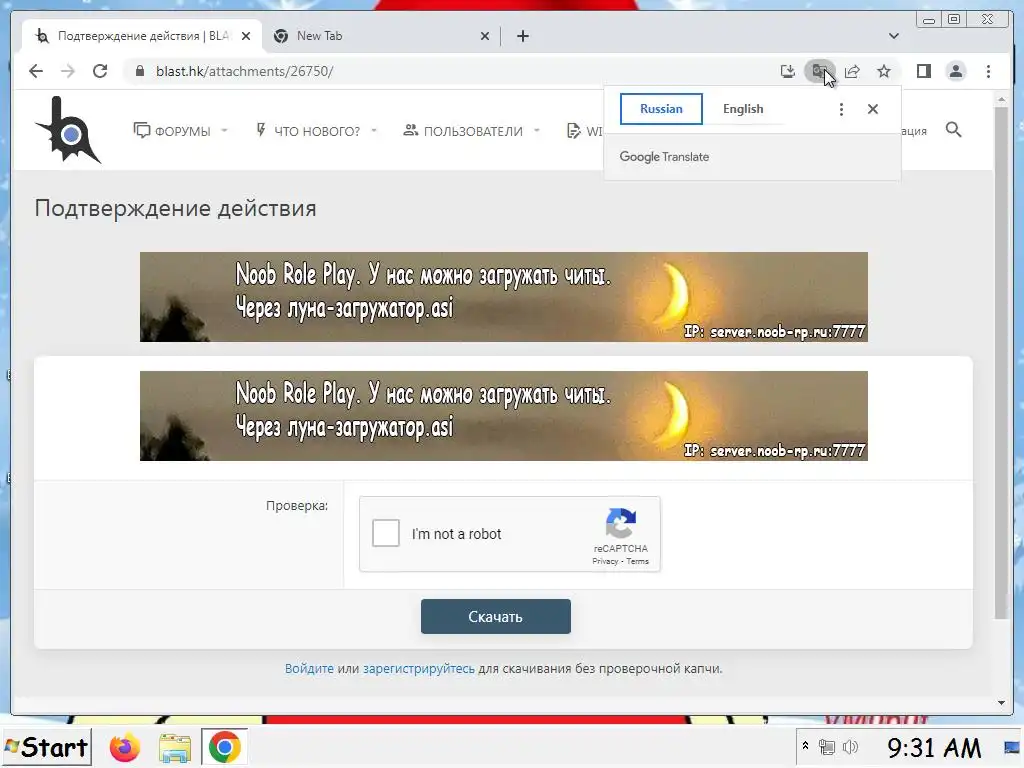The image size is (1024, 768).
Task: Click the install/download page icon in address bar
Action: point(788,71)
